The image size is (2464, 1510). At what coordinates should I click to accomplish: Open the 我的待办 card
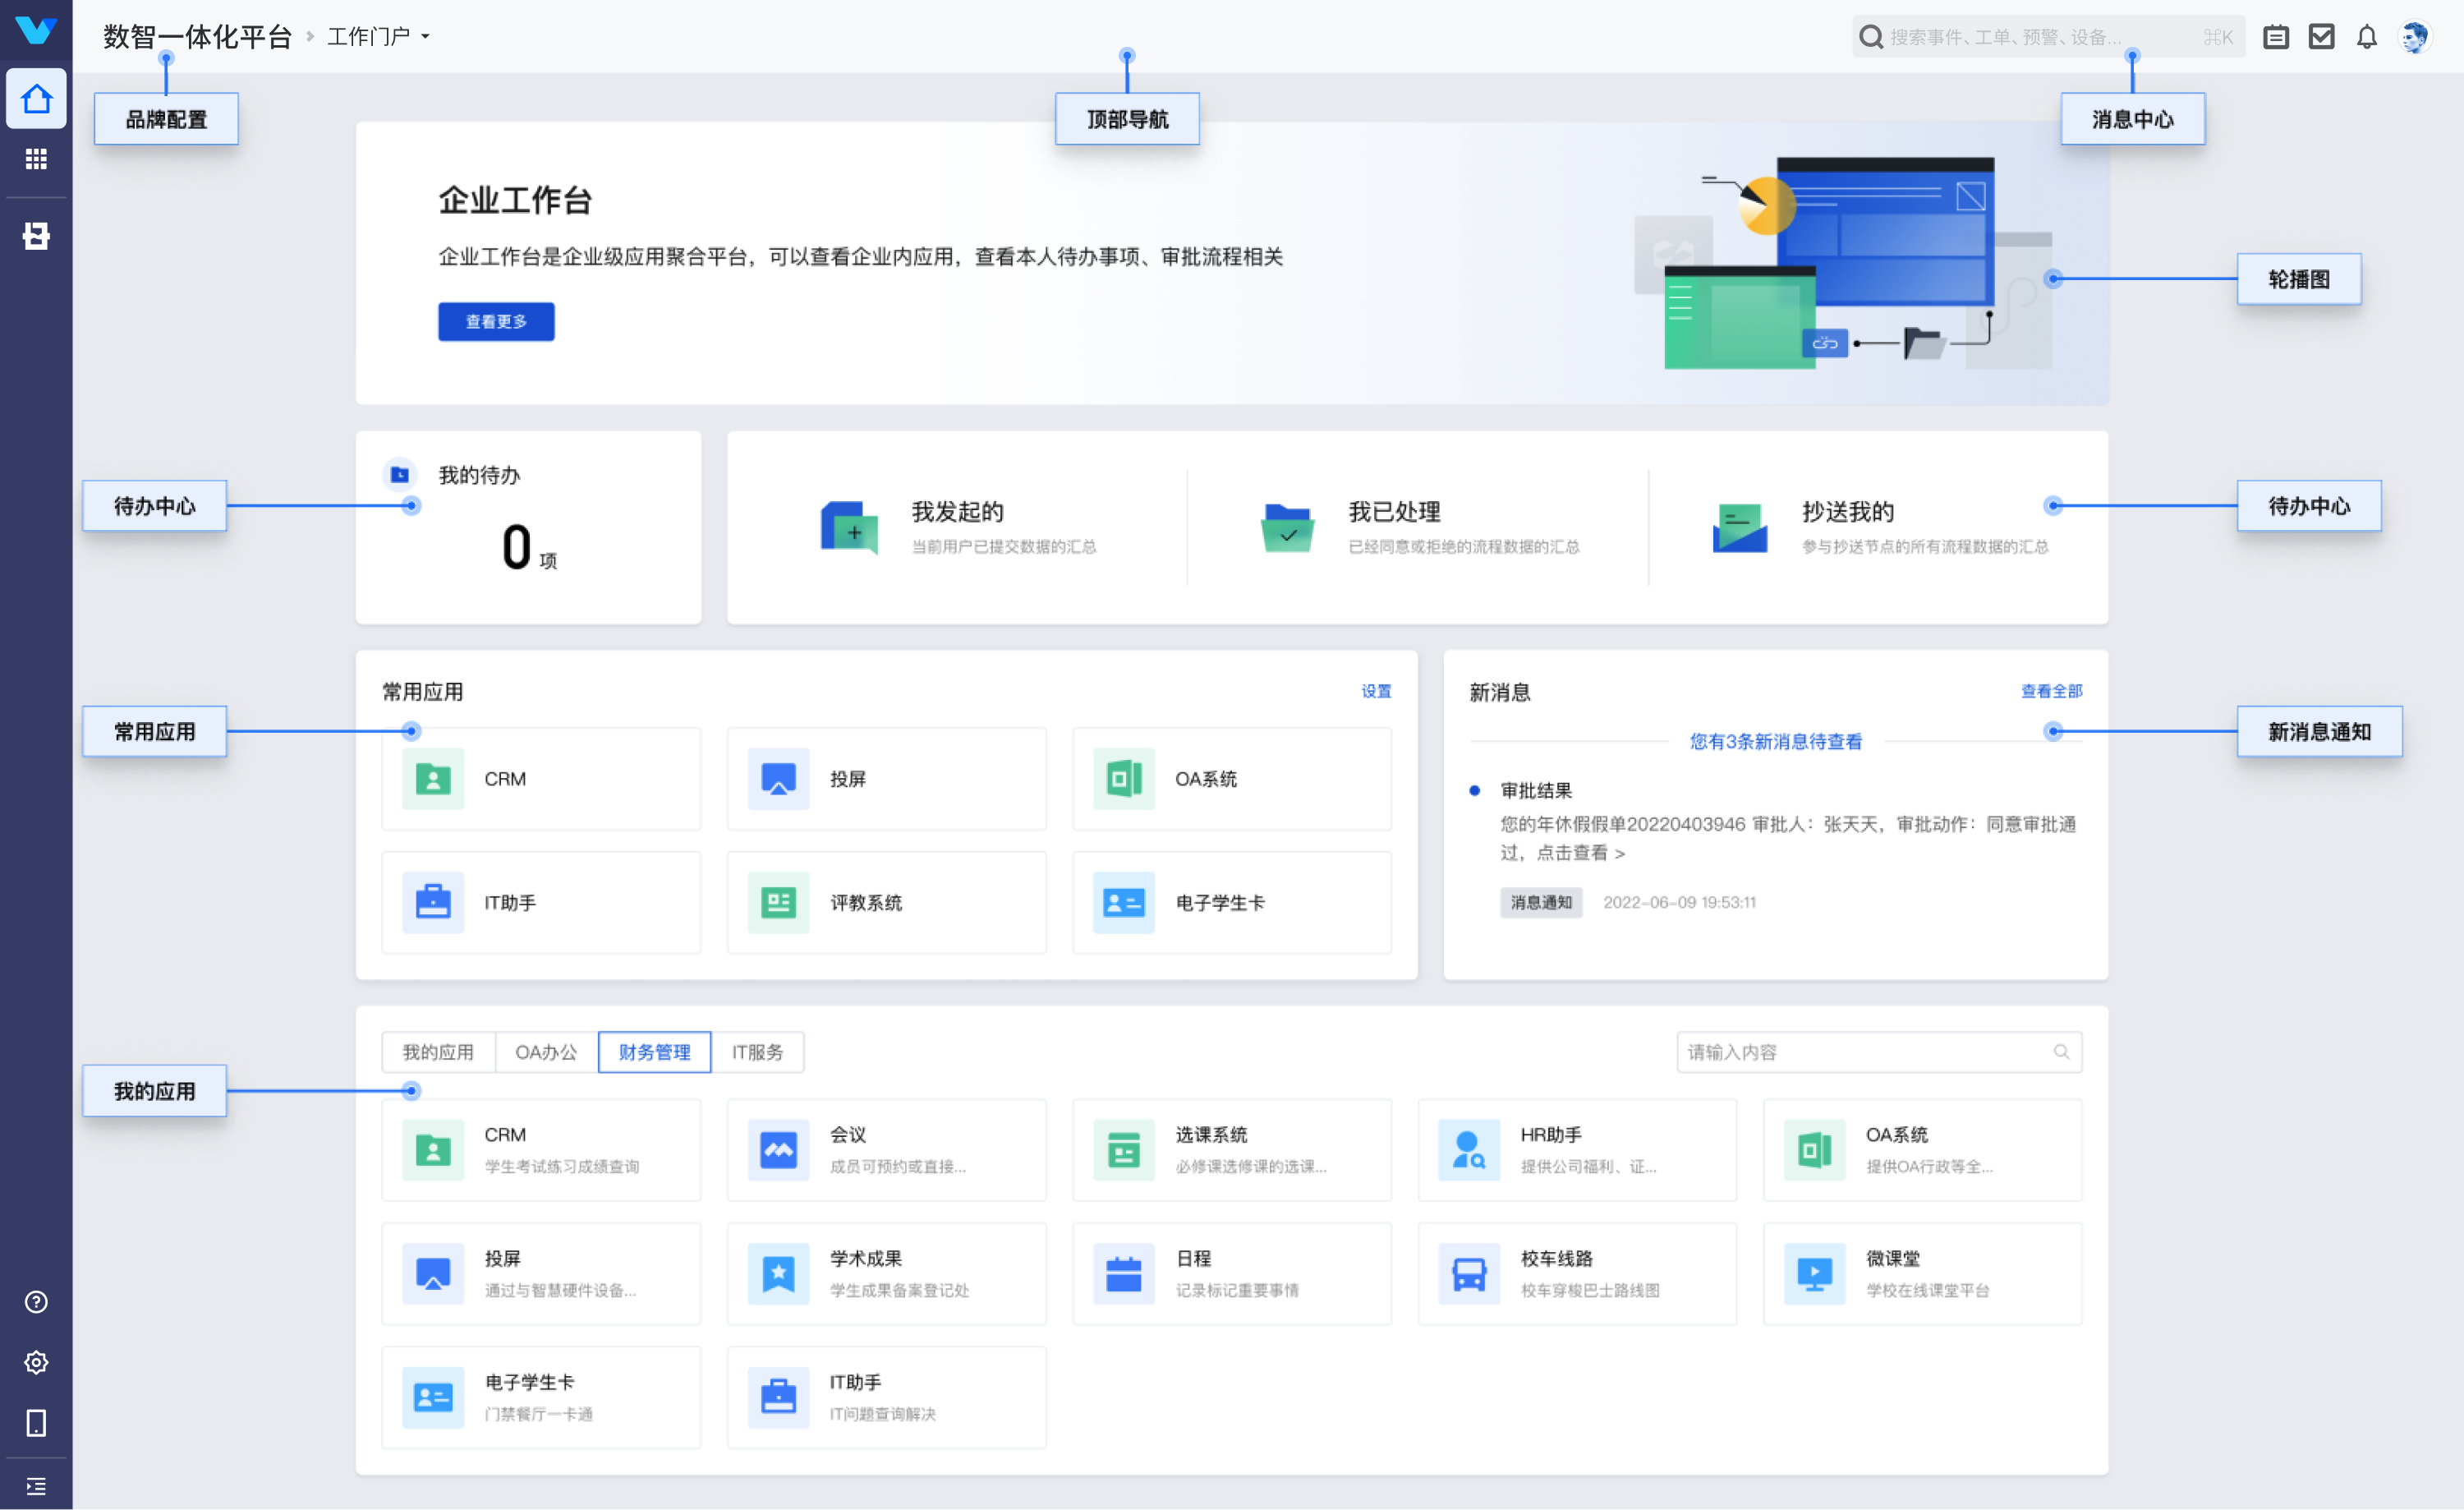click(x=528, y=527)
